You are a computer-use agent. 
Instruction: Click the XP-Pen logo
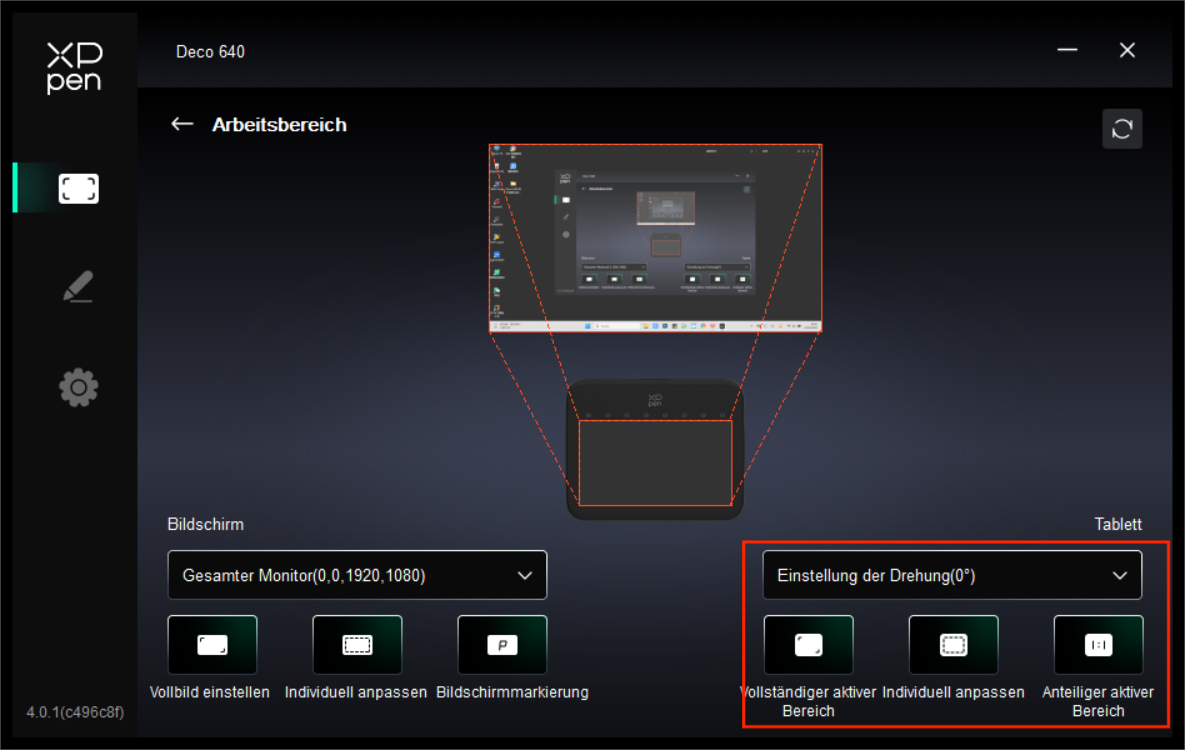[x=74, y=67]
